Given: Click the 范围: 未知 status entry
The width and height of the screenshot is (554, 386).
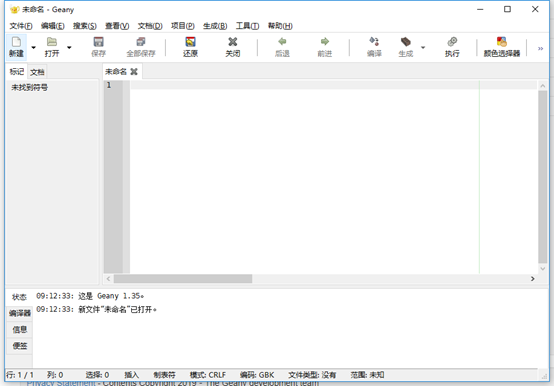Looking at the screenshot, I should (367, 375).
